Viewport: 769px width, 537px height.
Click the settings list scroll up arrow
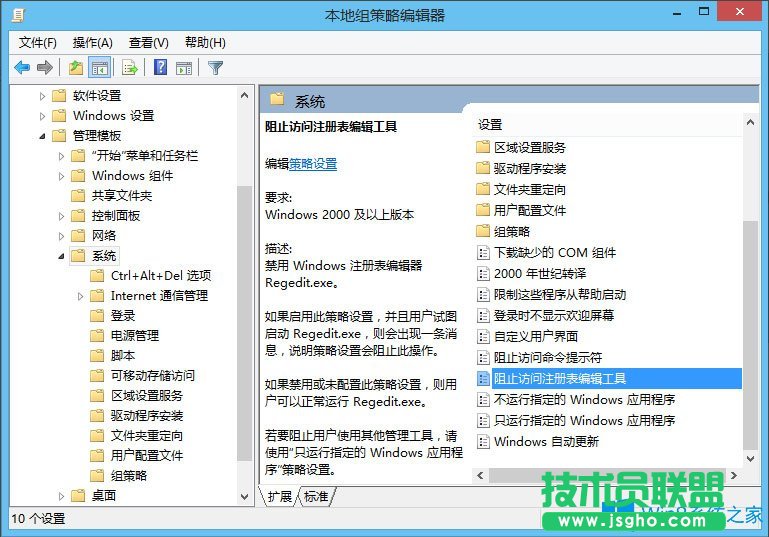click(x=750, y=123)
